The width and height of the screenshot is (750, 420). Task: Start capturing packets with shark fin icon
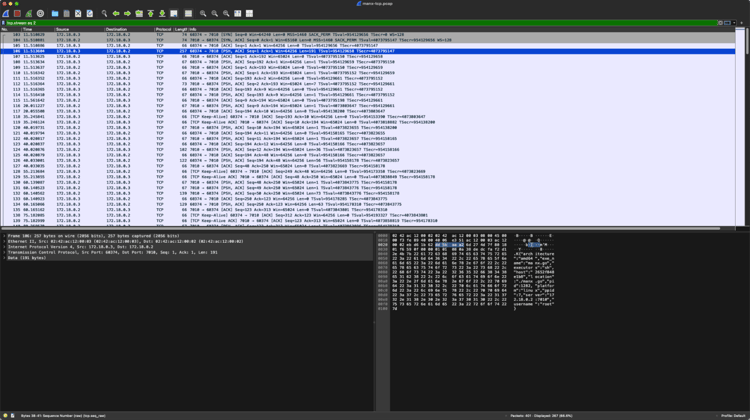coord(6,14)
